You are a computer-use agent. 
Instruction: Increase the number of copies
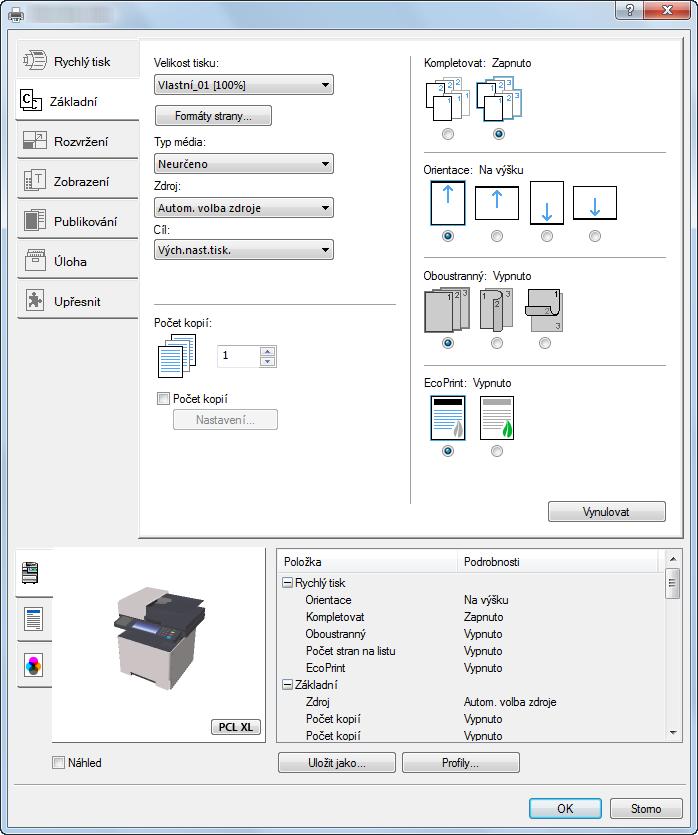[268, 351]
